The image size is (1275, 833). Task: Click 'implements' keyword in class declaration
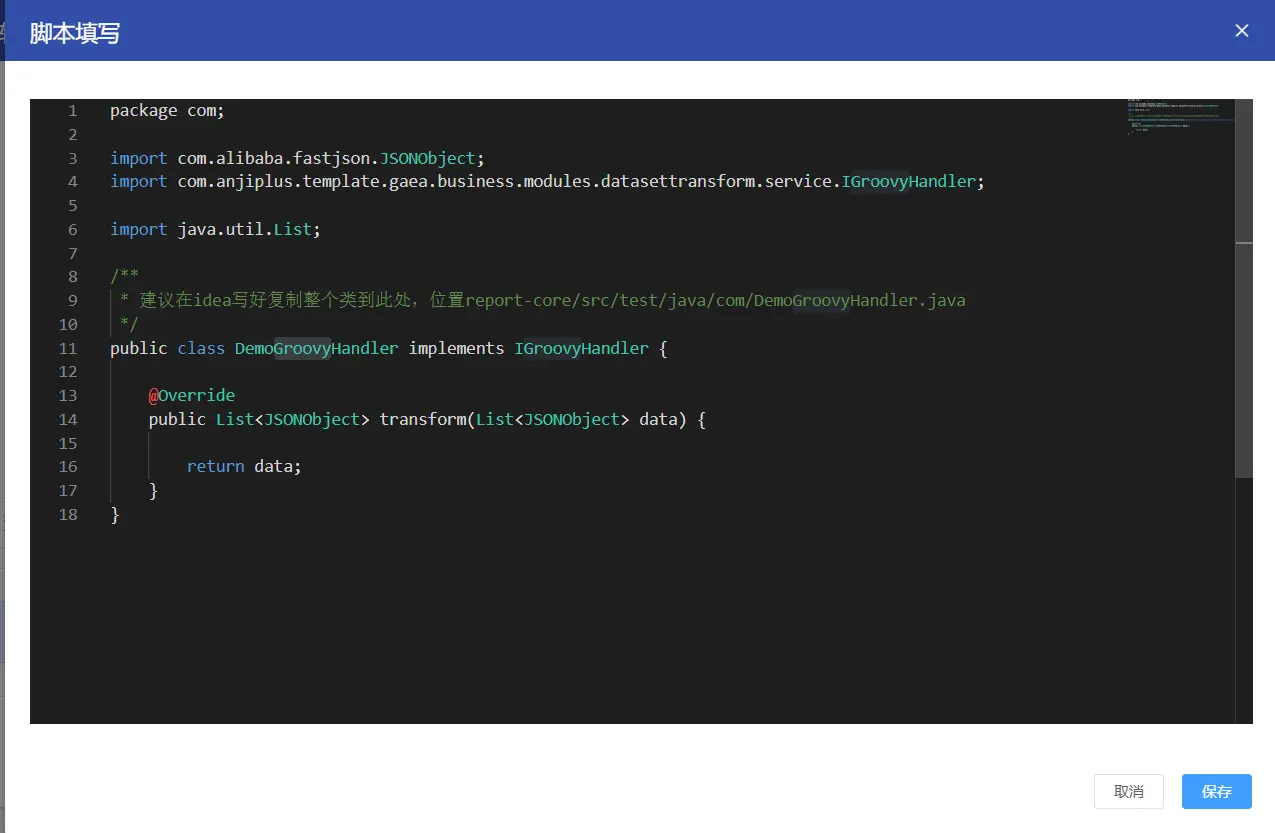click(x=456, y=349)
